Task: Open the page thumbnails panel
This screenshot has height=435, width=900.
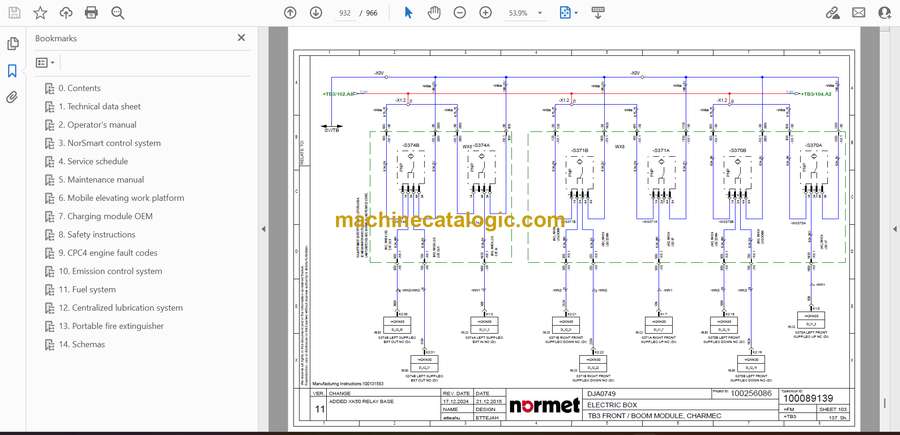Action: click(13, 44)
